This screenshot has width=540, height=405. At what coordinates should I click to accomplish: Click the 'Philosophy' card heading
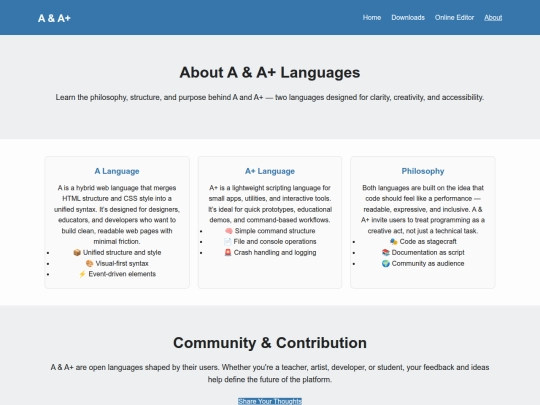(423, 171)
